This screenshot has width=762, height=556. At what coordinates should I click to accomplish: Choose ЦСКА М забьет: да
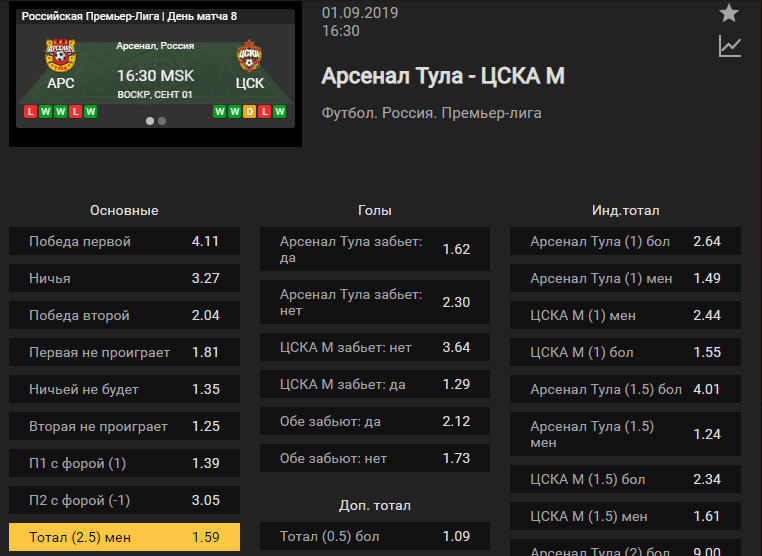(x=375, y=384)
